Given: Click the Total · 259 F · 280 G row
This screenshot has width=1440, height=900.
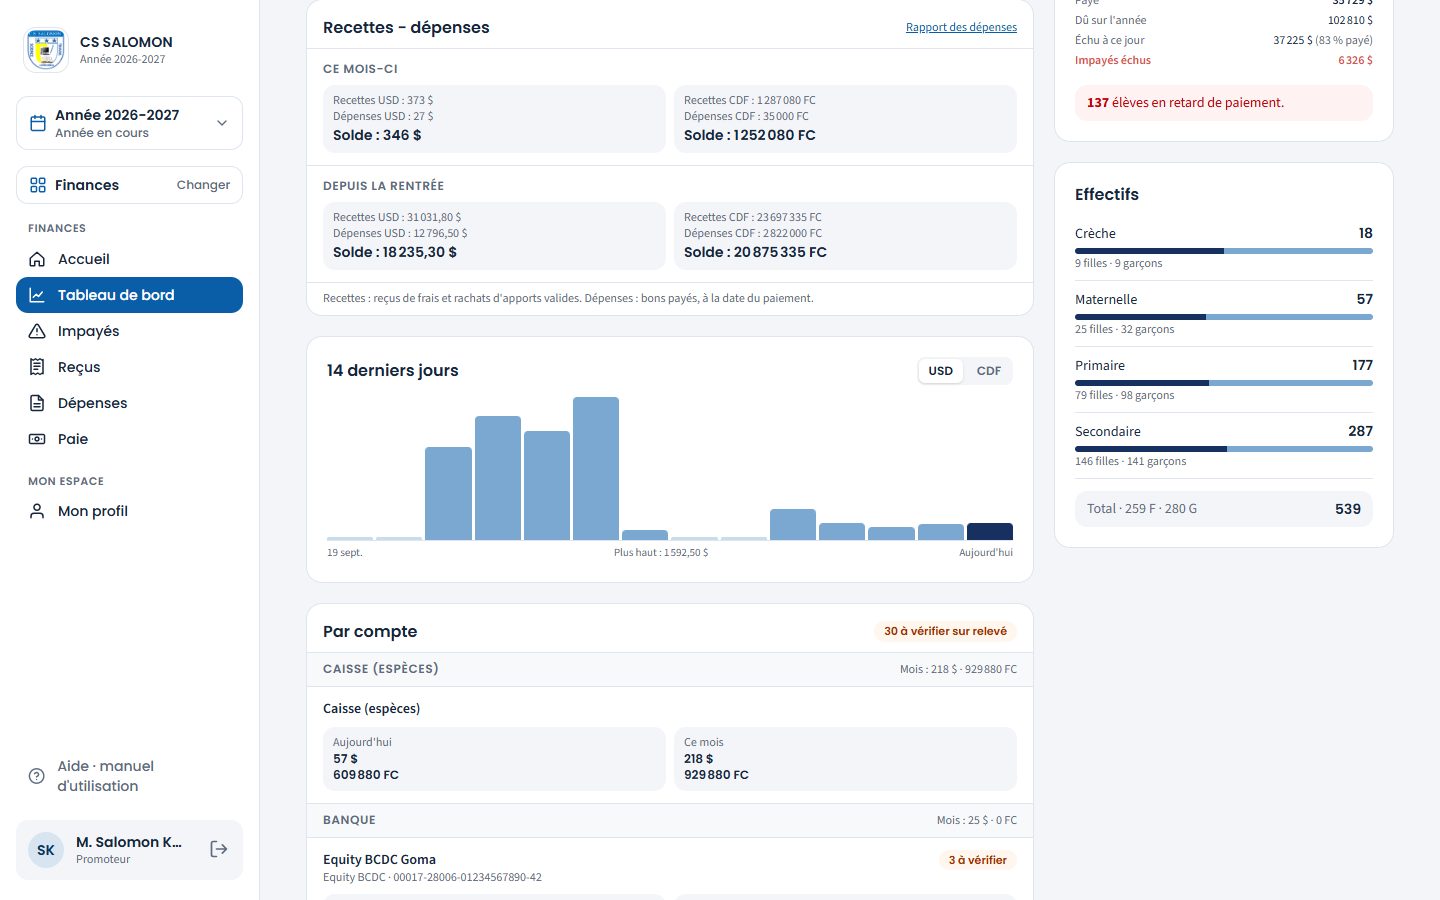Looking at the screenshot, I should pyautogui.click(x=1224, y=509).
